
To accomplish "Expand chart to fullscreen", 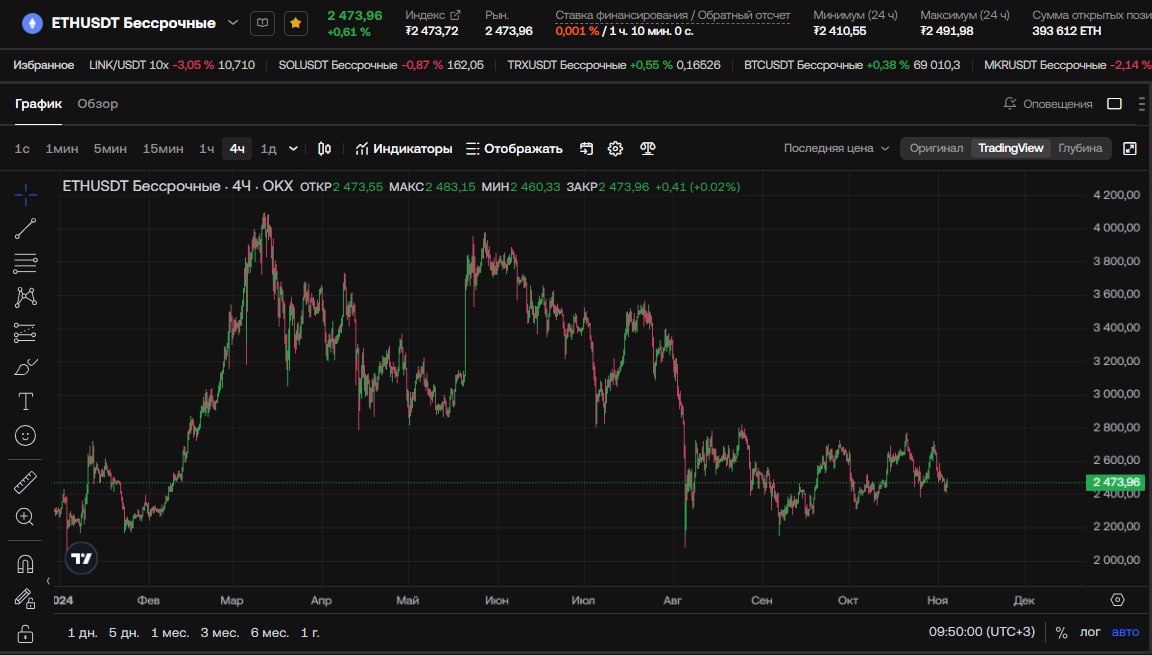I will tap(1130, 148).
